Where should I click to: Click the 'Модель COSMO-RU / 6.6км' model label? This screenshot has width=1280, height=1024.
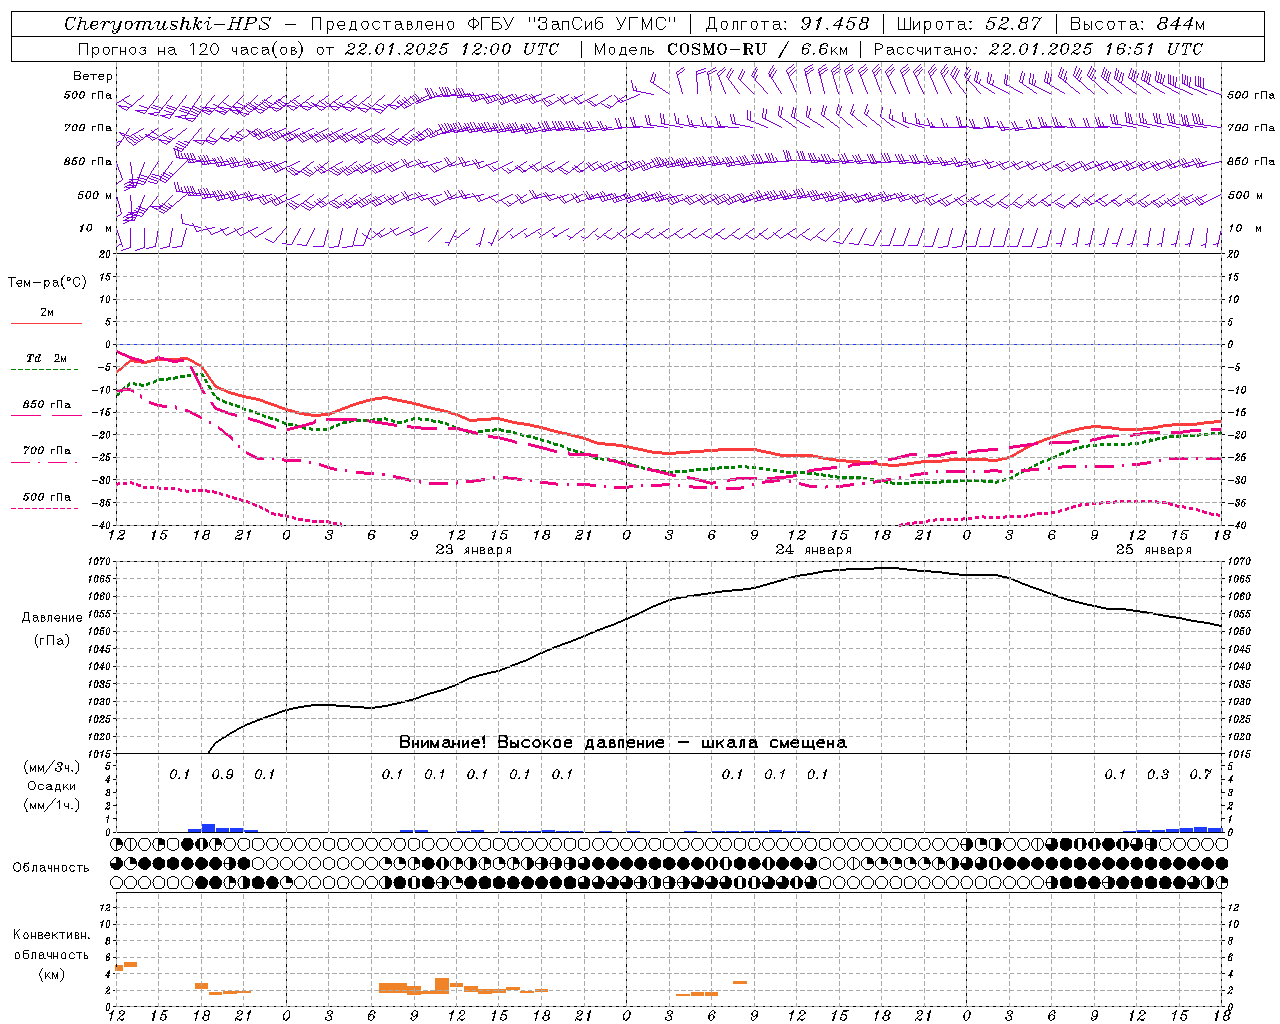[x=720, y=49]
